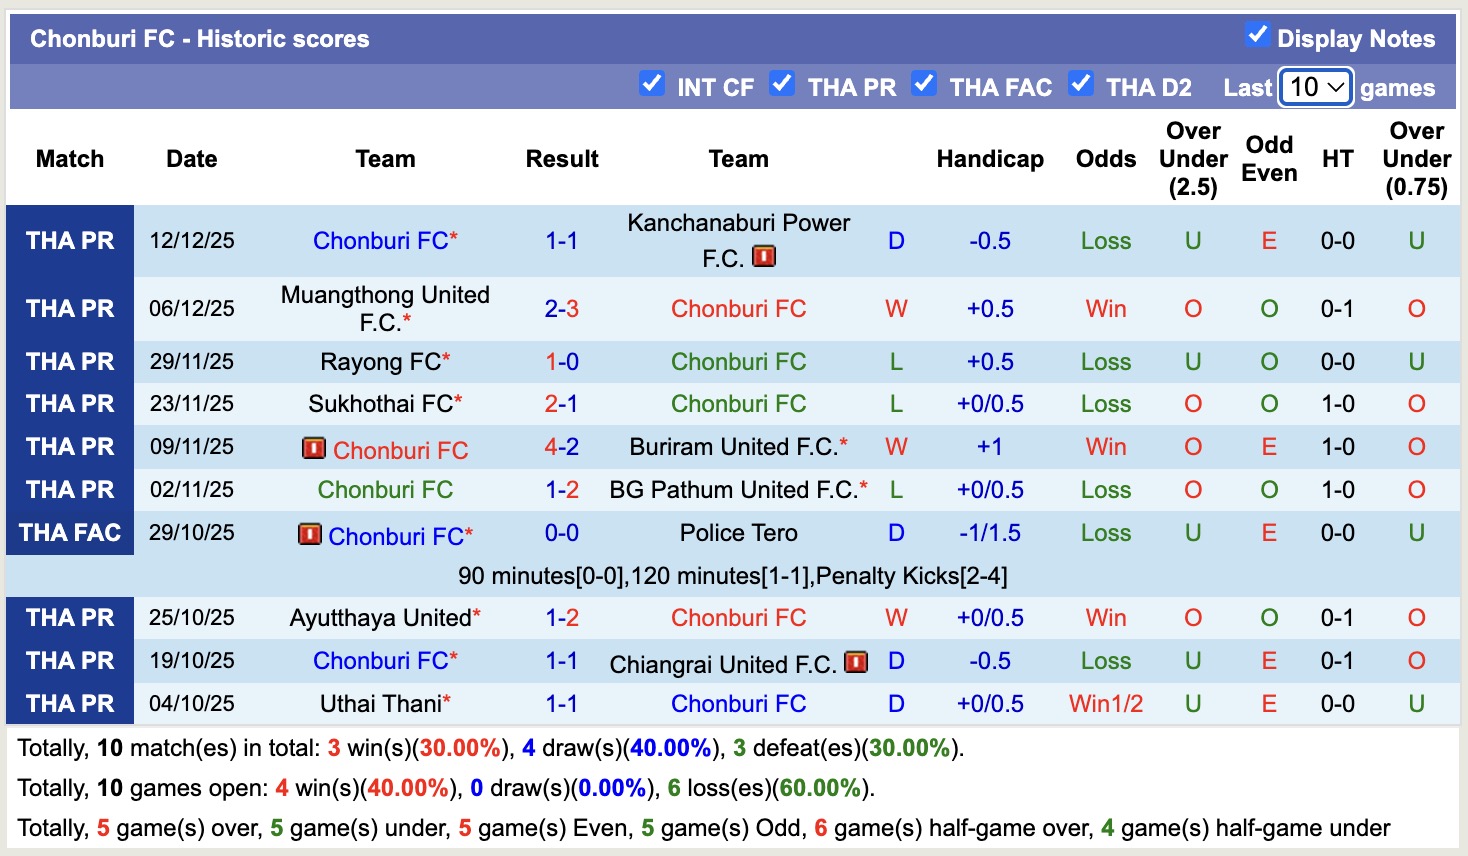Select the red card icon next to Chiangrai United F.C.
The image size is (1468, 856).
tap(857, 661)
